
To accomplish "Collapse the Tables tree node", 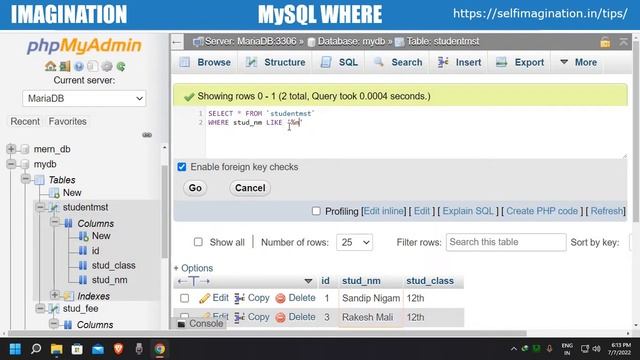I will [x=25, y=179].
